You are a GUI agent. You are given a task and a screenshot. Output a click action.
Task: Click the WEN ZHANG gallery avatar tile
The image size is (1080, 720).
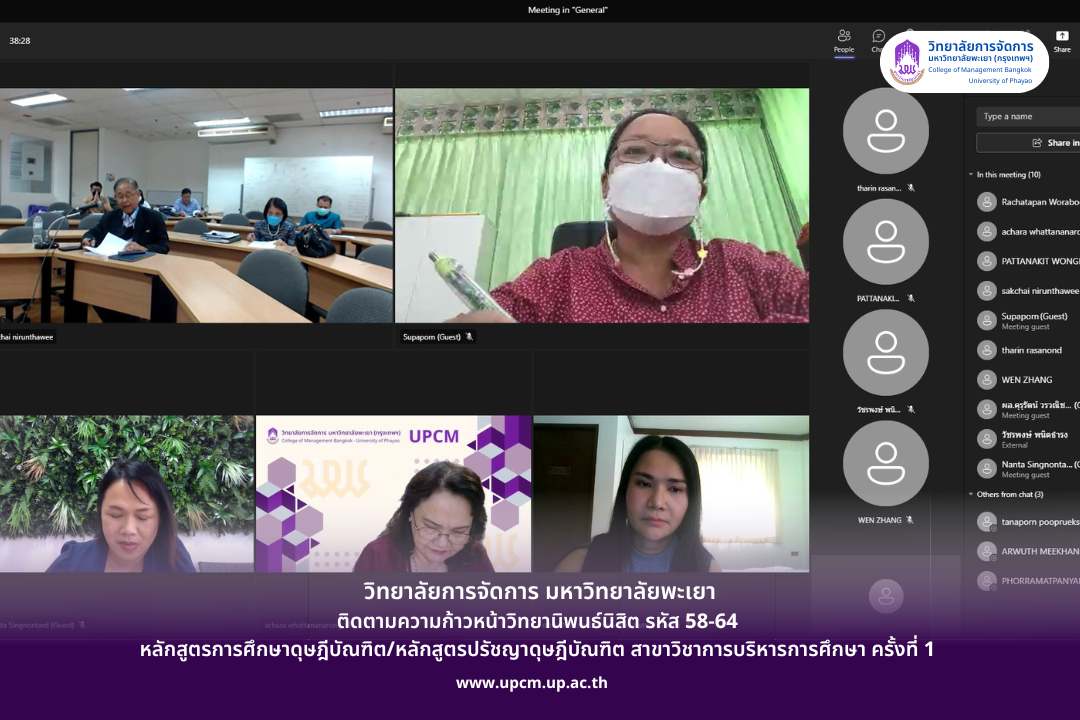pyautogui.click(x=886, y=464)
